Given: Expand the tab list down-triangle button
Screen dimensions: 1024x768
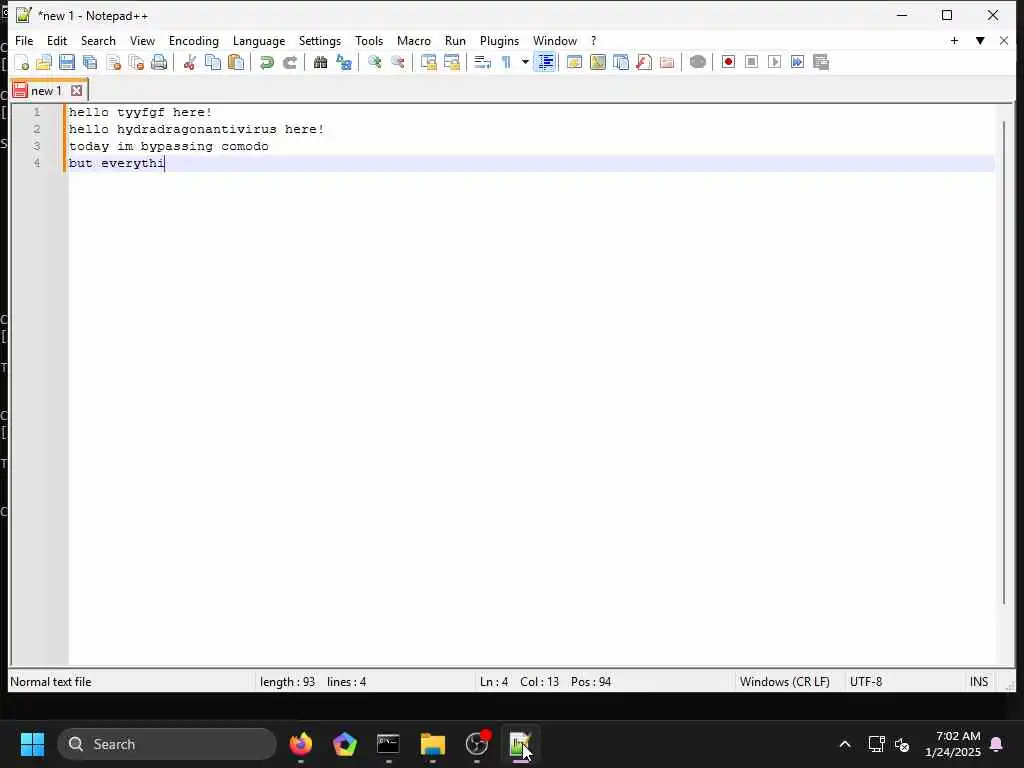Looking at the screenshot, I should tap(980, 40).
